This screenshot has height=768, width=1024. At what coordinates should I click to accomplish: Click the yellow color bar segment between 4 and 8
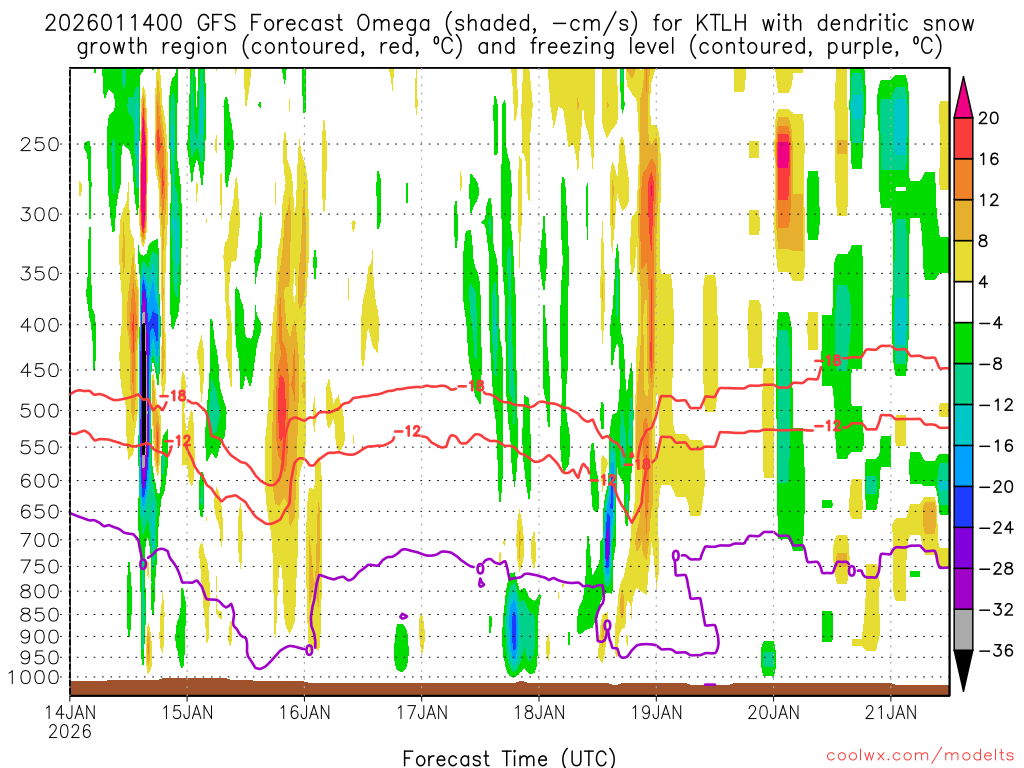point(963,261)
